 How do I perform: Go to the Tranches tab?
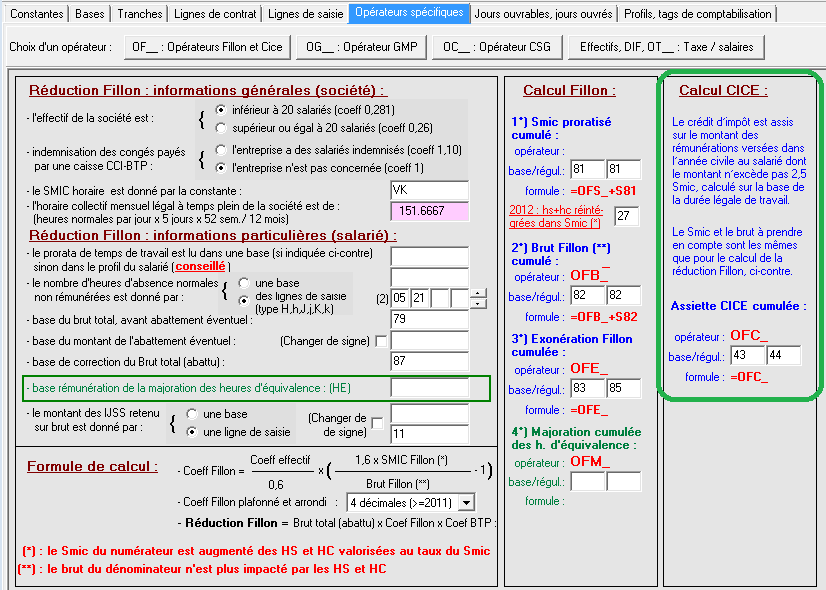(140, 14)
